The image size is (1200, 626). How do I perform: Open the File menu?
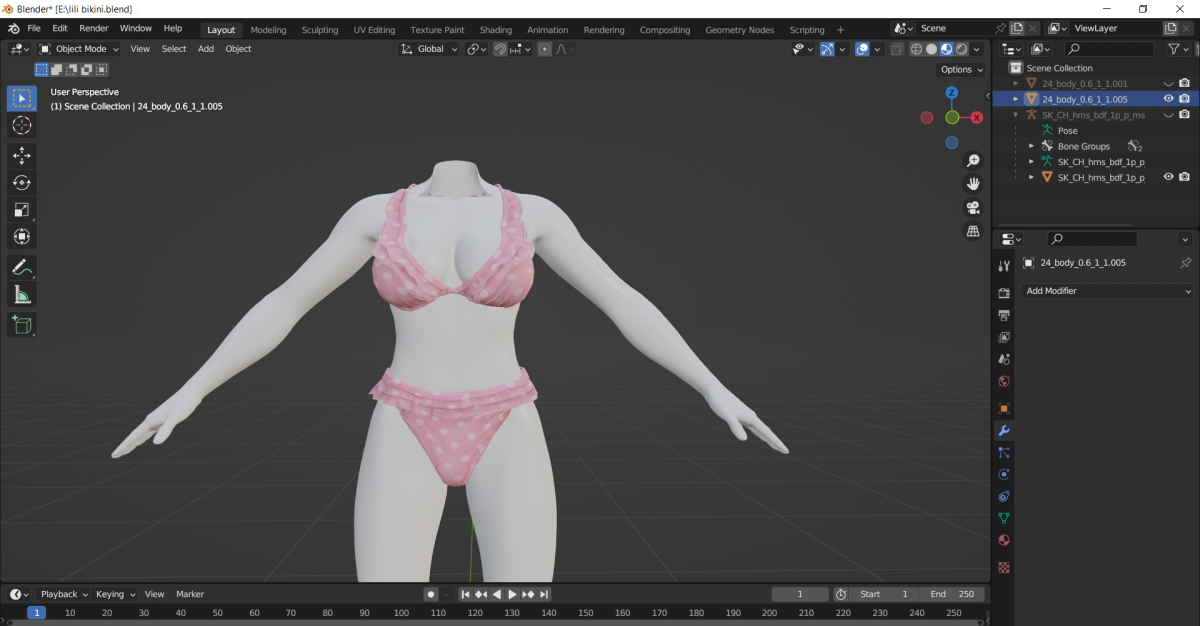point(34,29)
